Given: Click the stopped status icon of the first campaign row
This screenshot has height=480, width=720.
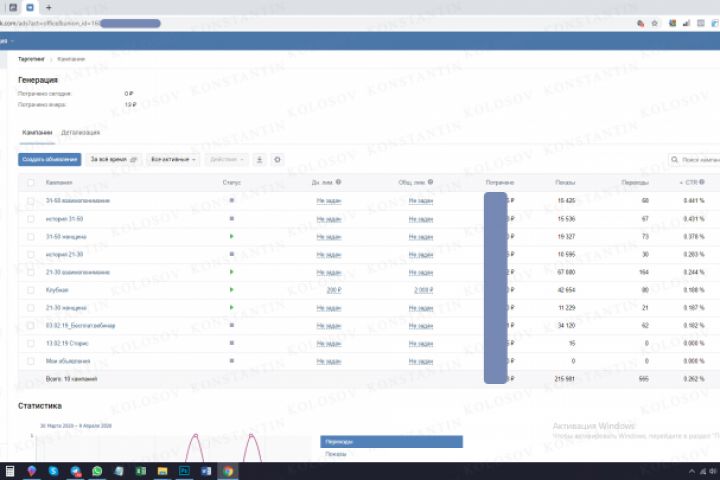Looking at the screenshot, I should [x=231, y=200].
